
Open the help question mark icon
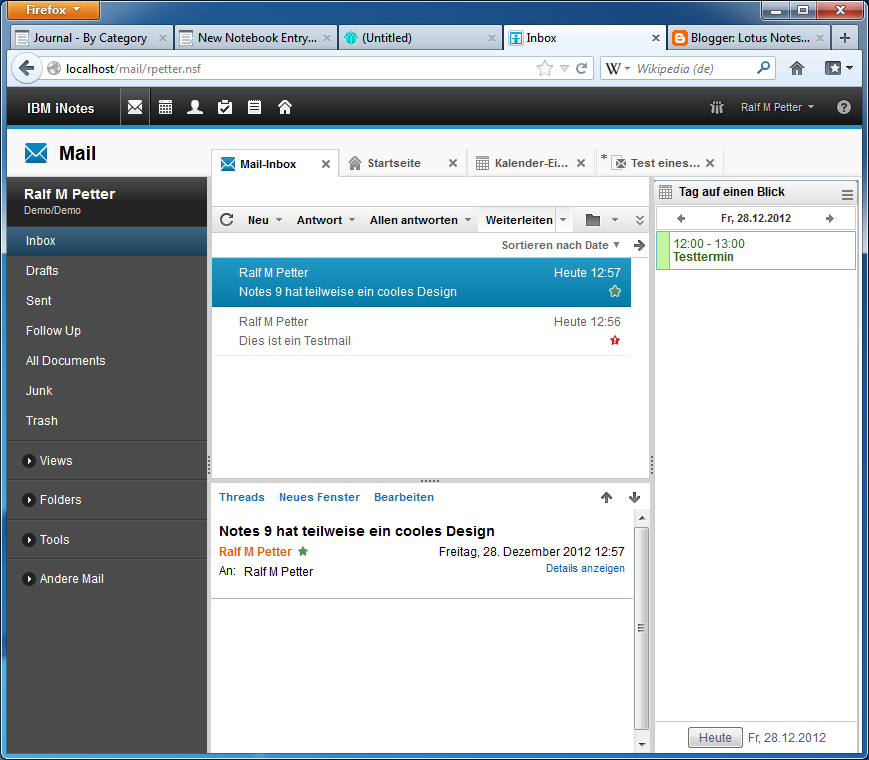pyautogui.click(x=844, y=107)
